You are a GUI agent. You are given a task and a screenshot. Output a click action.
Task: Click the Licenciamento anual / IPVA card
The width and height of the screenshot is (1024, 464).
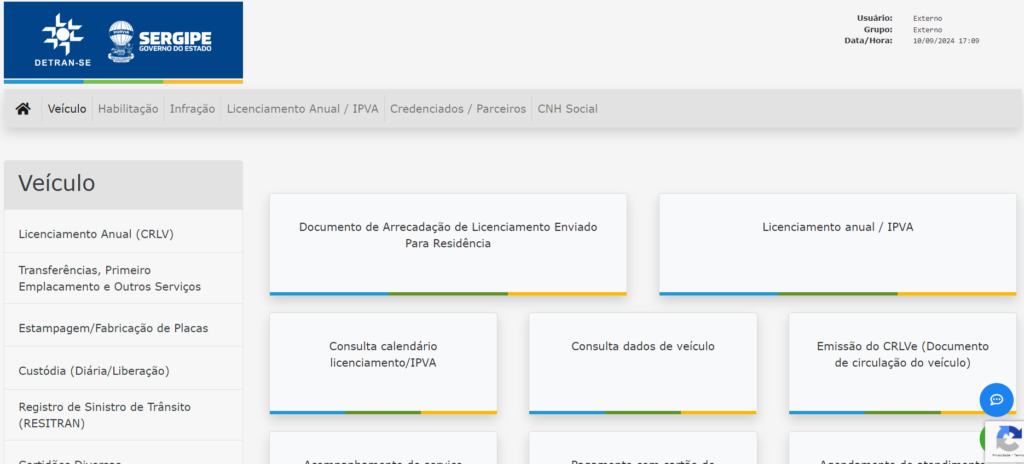[x=837, y=243]
